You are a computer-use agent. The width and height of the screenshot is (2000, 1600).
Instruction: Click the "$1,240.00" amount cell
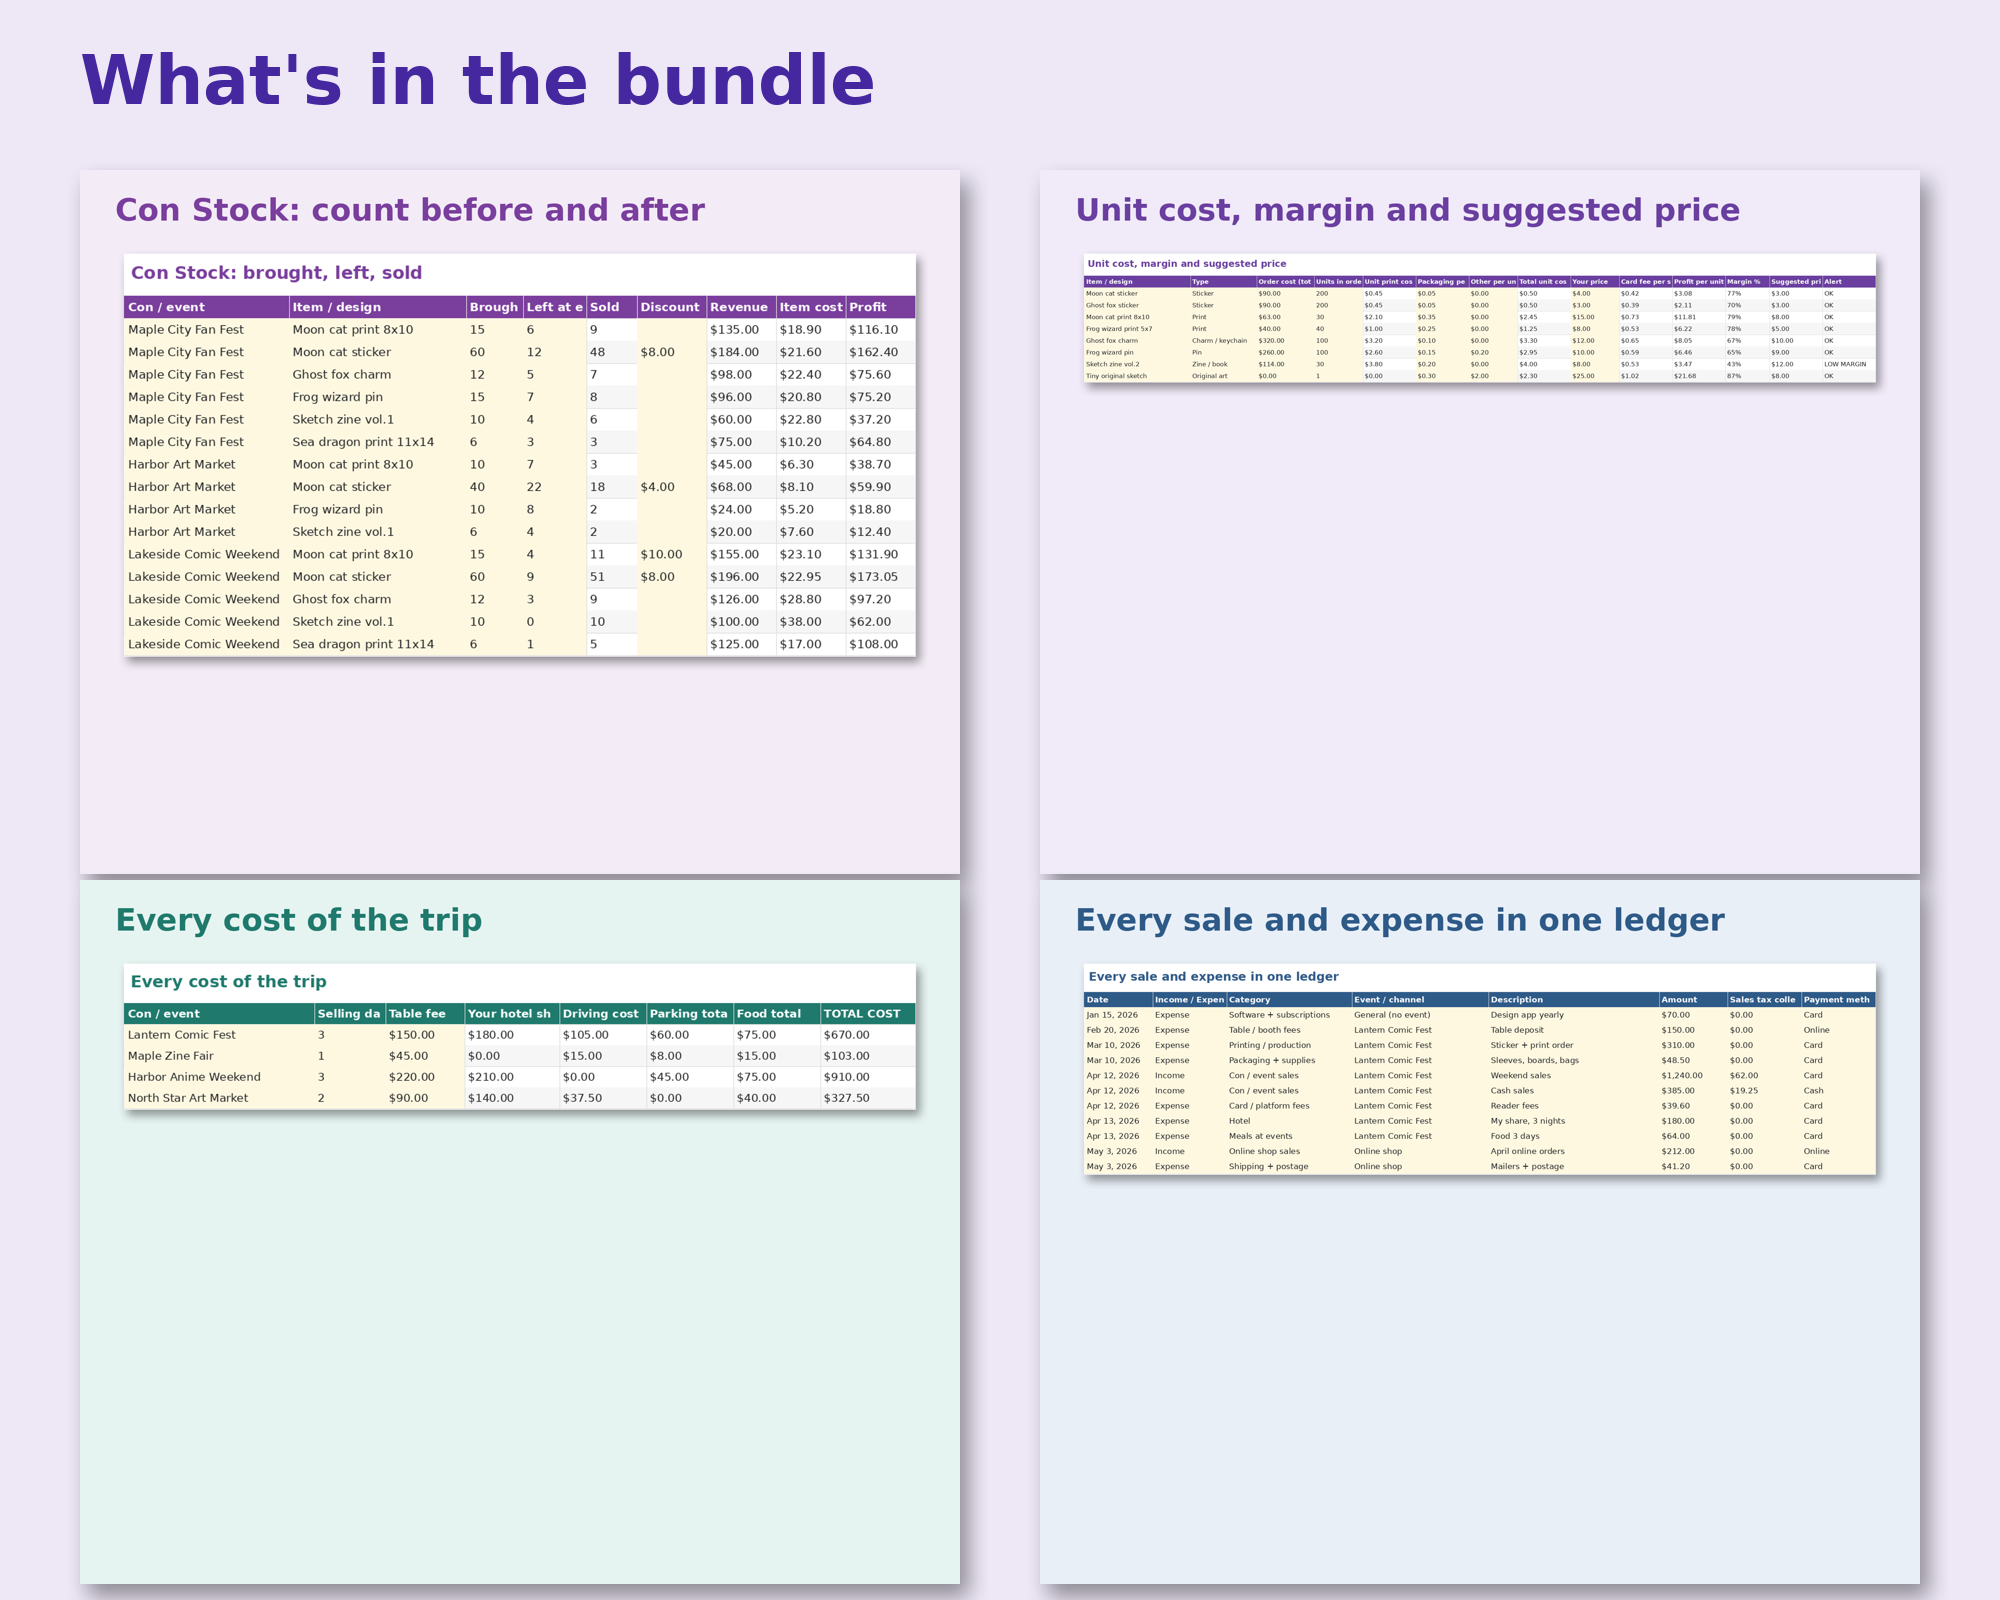click(x=1693, y=1076)
